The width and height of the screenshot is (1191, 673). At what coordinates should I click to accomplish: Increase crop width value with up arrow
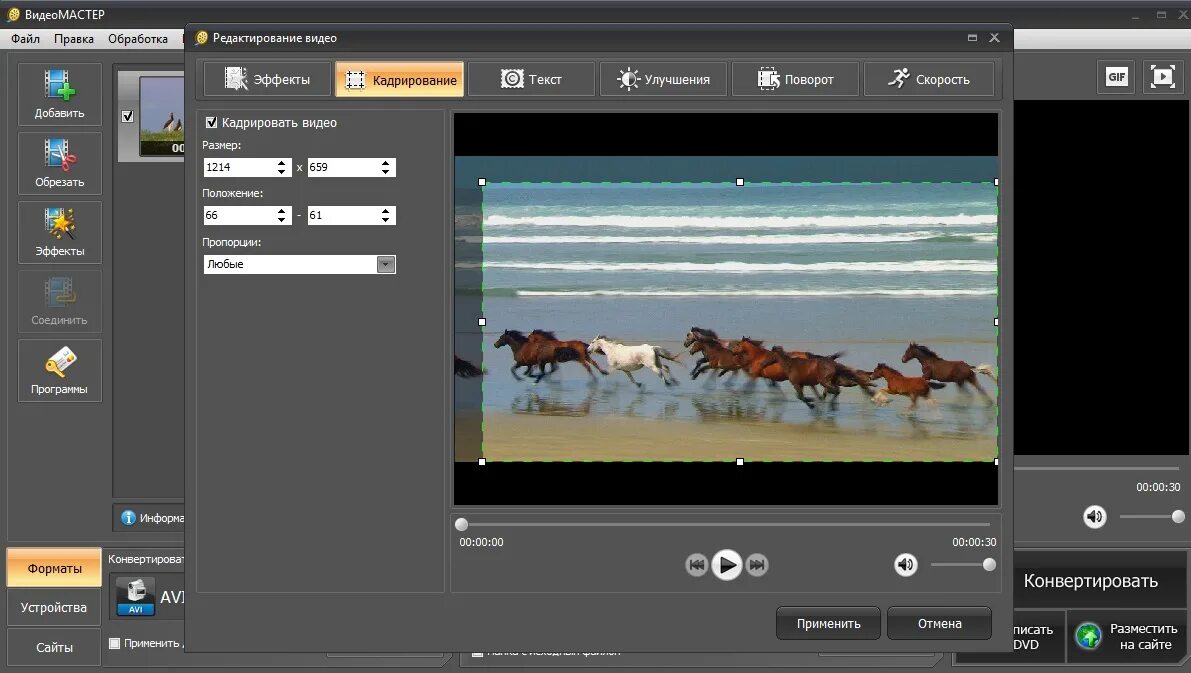(x=282, y=163)
